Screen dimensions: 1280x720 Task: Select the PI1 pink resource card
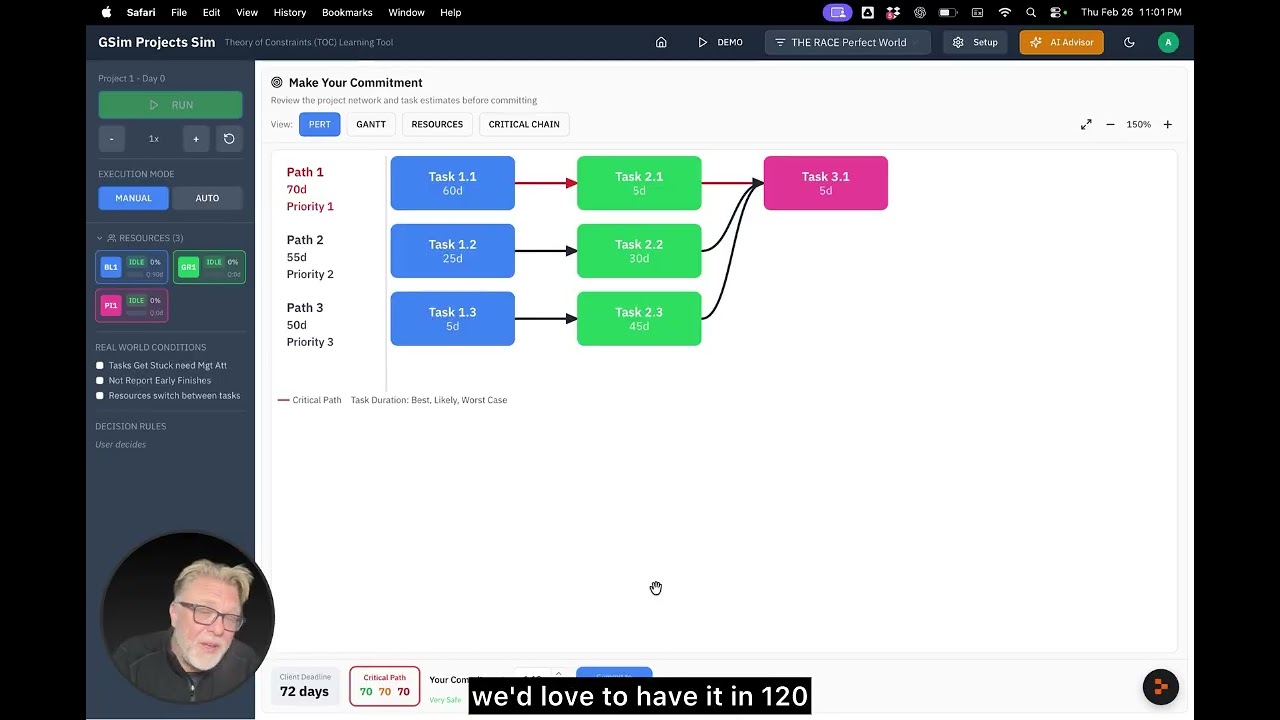(x=131, y=305)
